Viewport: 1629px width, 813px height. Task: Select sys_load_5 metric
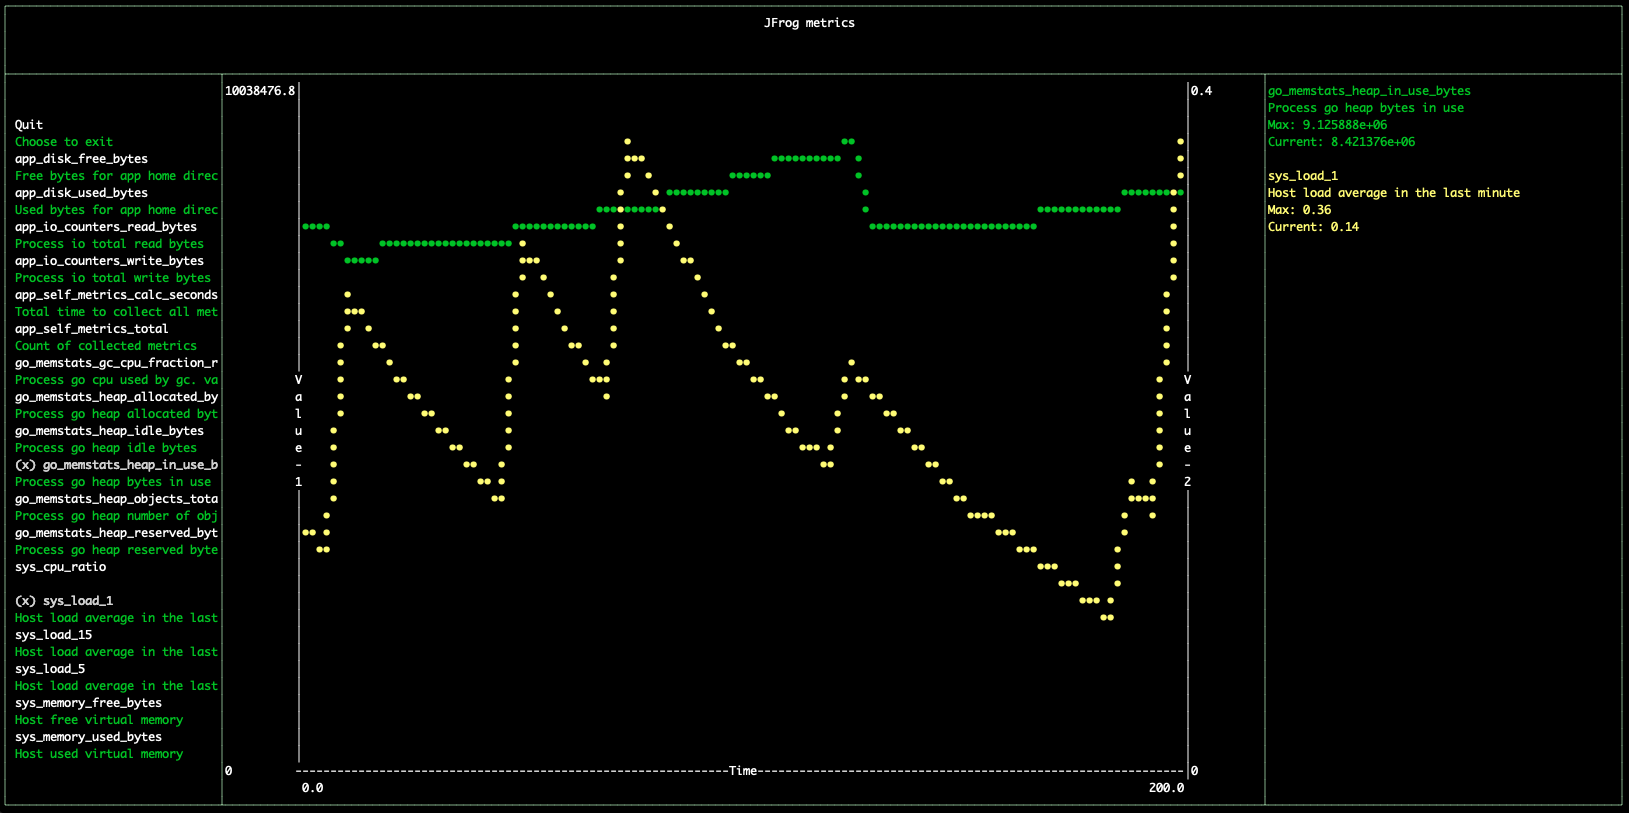(50, 669)
